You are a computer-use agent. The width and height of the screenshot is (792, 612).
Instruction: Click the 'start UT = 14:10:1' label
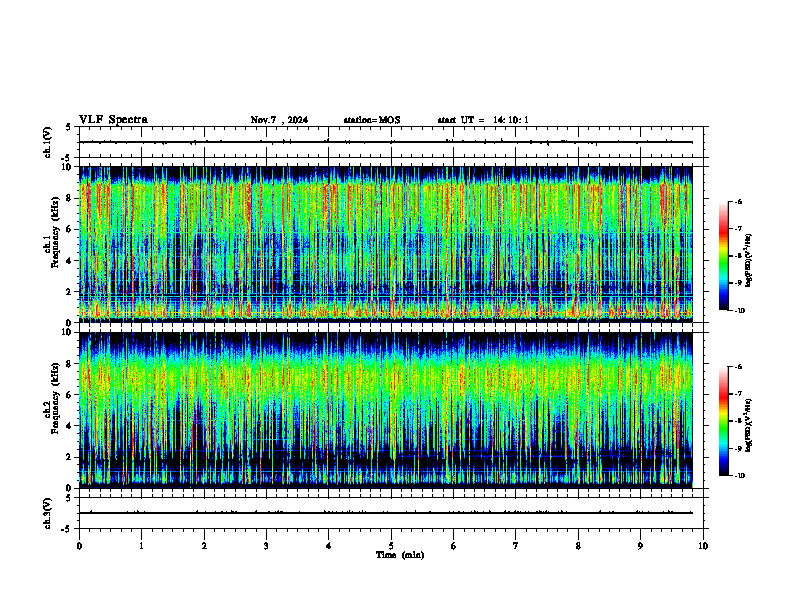coord(483,120)
